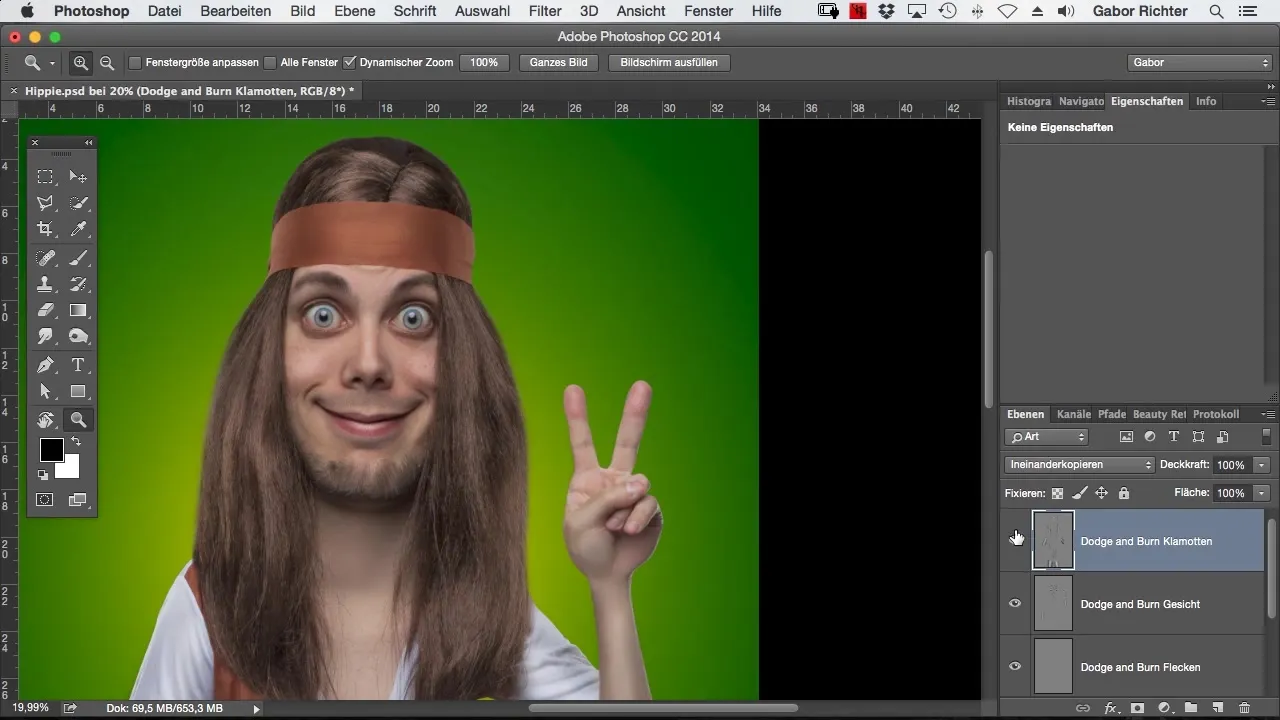
Task: Select the Polygonal Lasso tool
Action: tap(45, 203)
